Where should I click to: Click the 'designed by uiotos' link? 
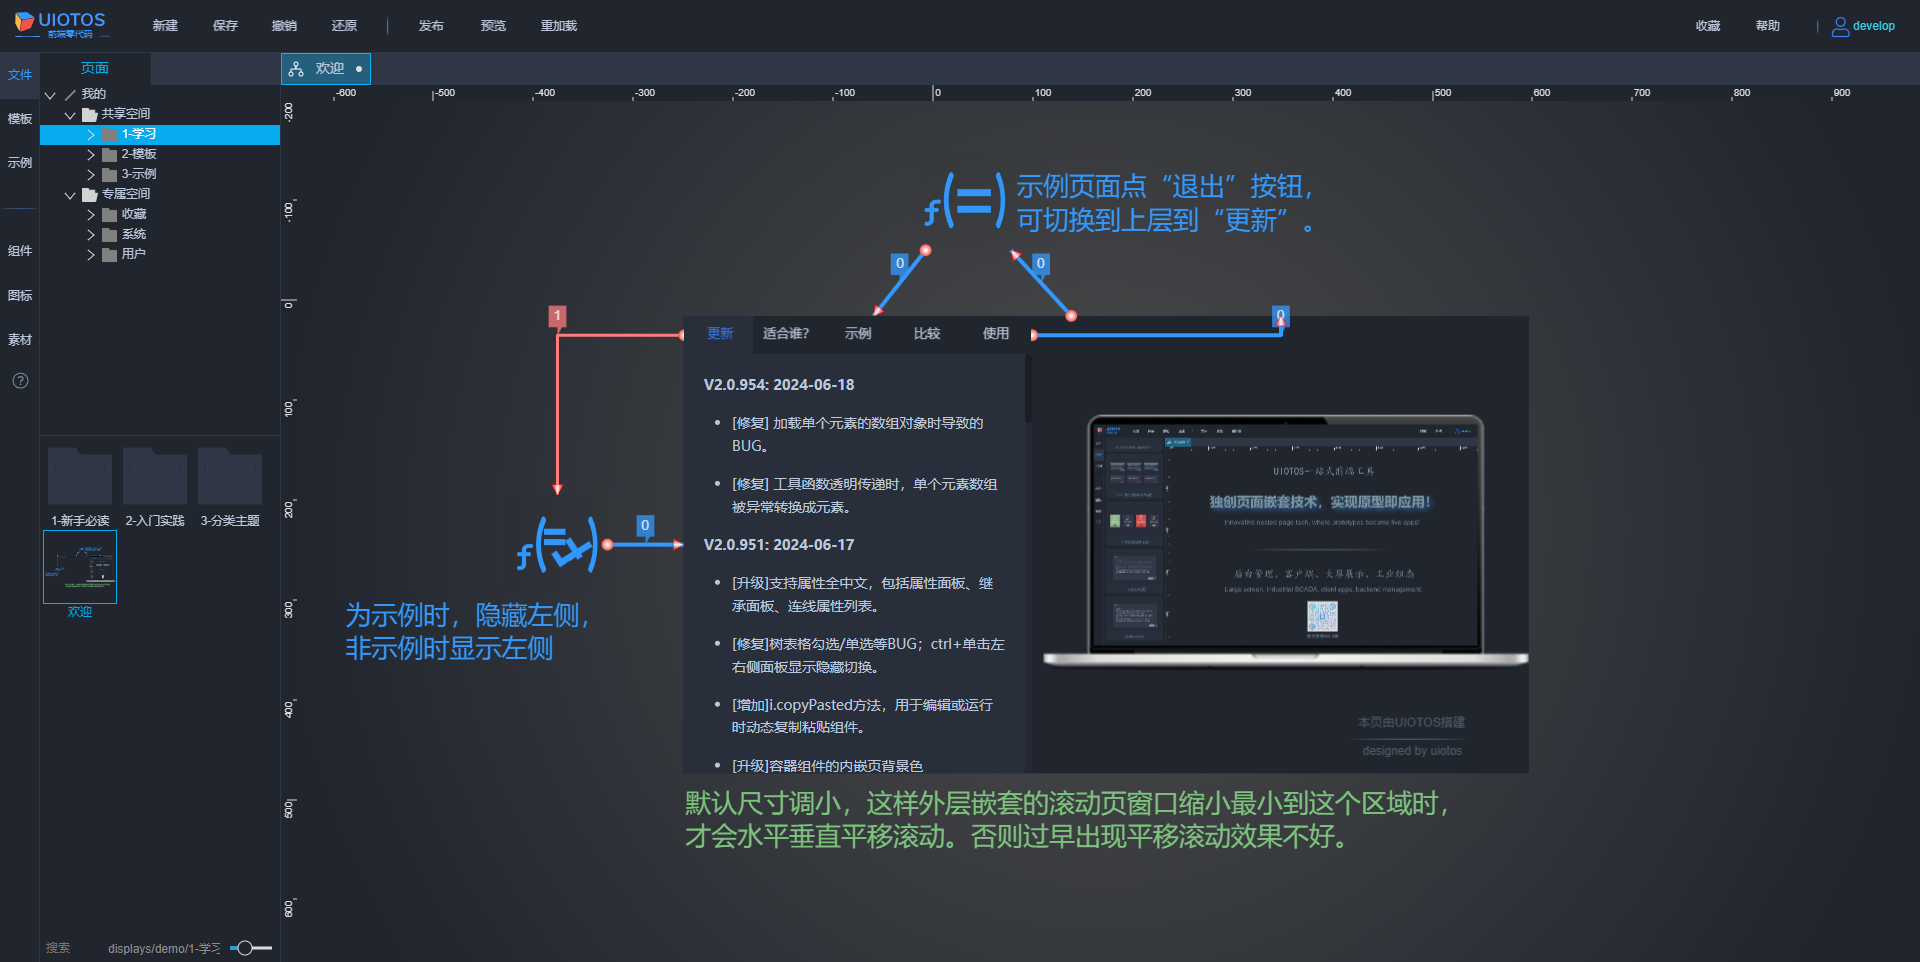[x=1412, y=751]
